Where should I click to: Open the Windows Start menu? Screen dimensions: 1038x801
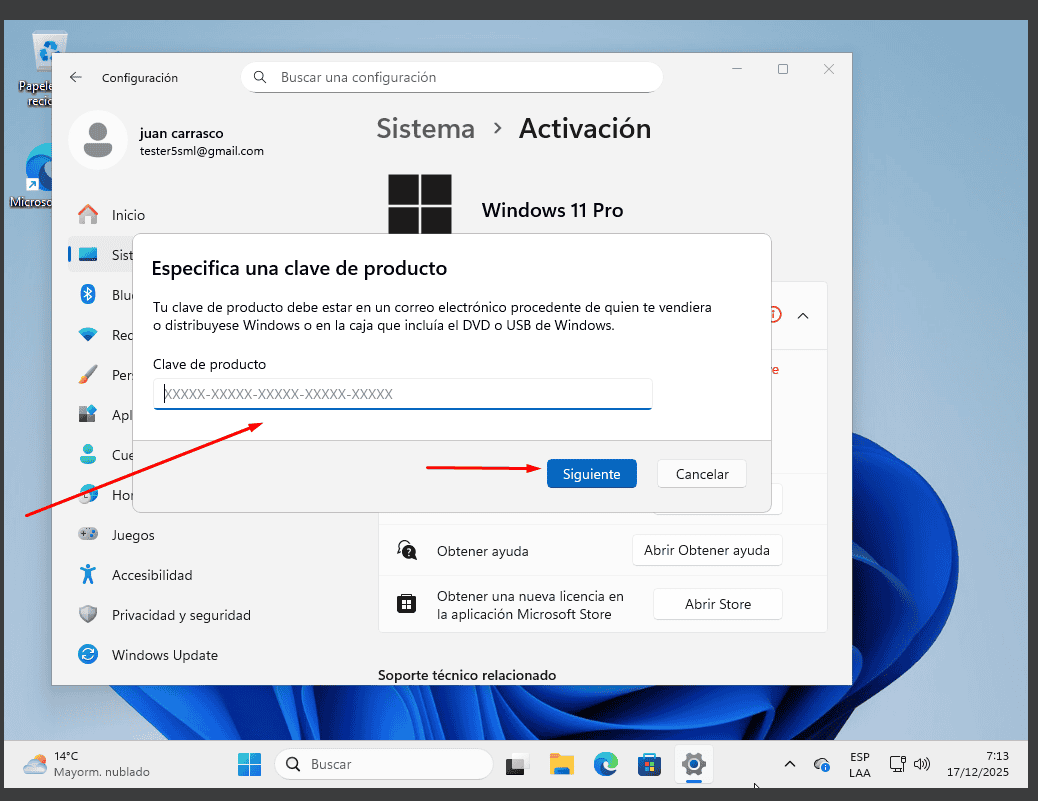click(249, 765)
